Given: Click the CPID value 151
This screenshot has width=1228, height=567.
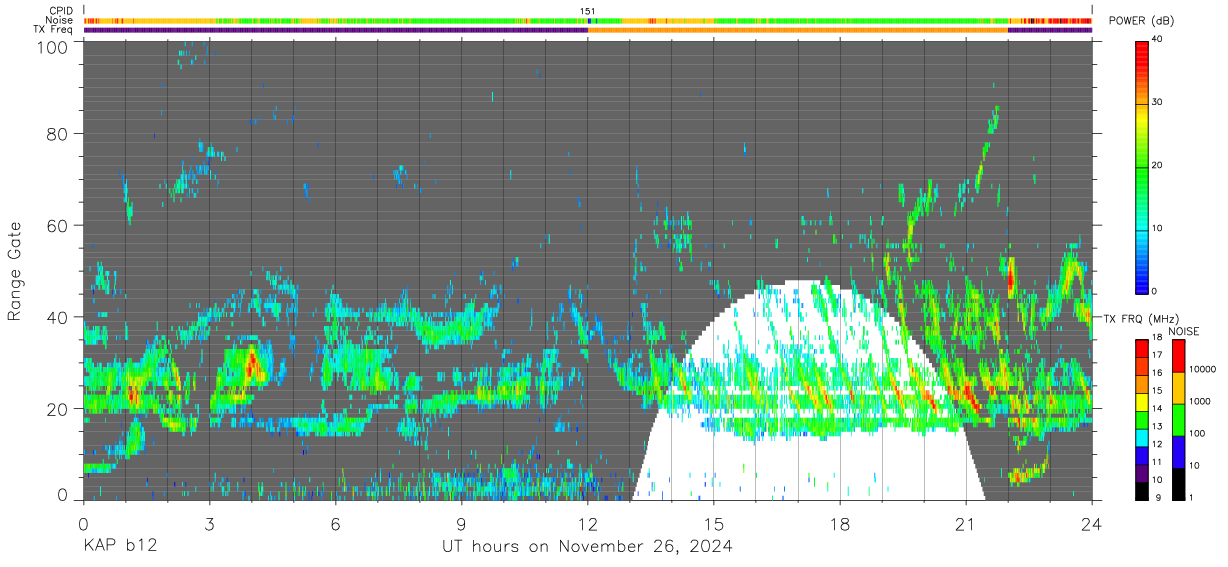Looking at the screenshot, I should coord(588,11).
